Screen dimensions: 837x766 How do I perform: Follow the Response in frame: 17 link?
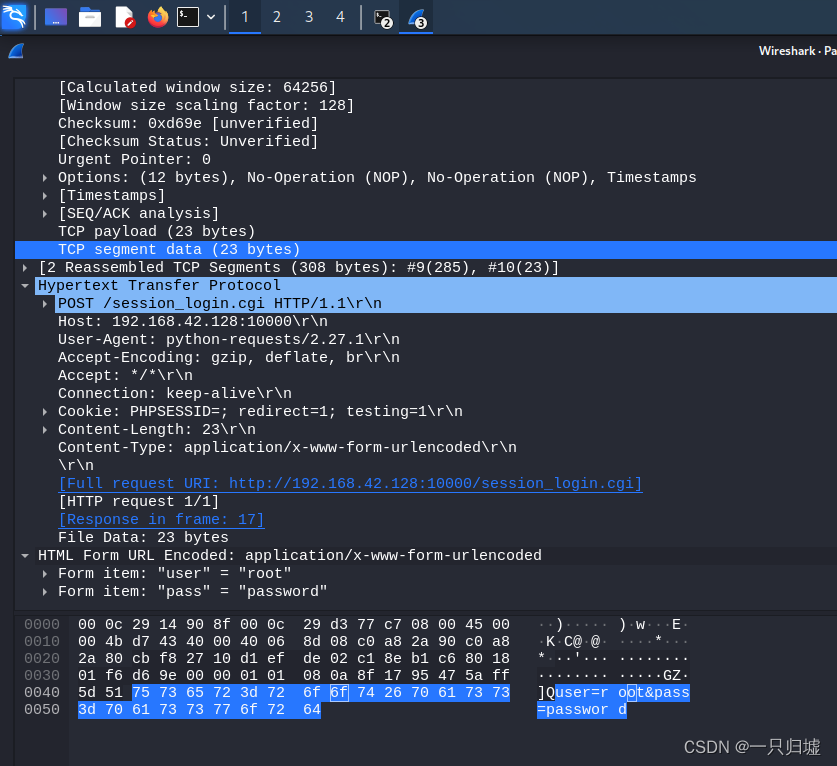tap(161, 519)
